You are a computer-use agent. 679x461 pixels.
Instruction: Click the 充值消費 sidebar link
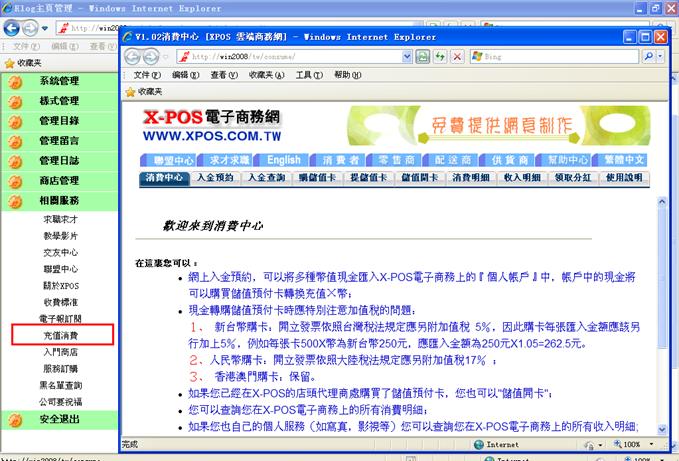(61, 335)
